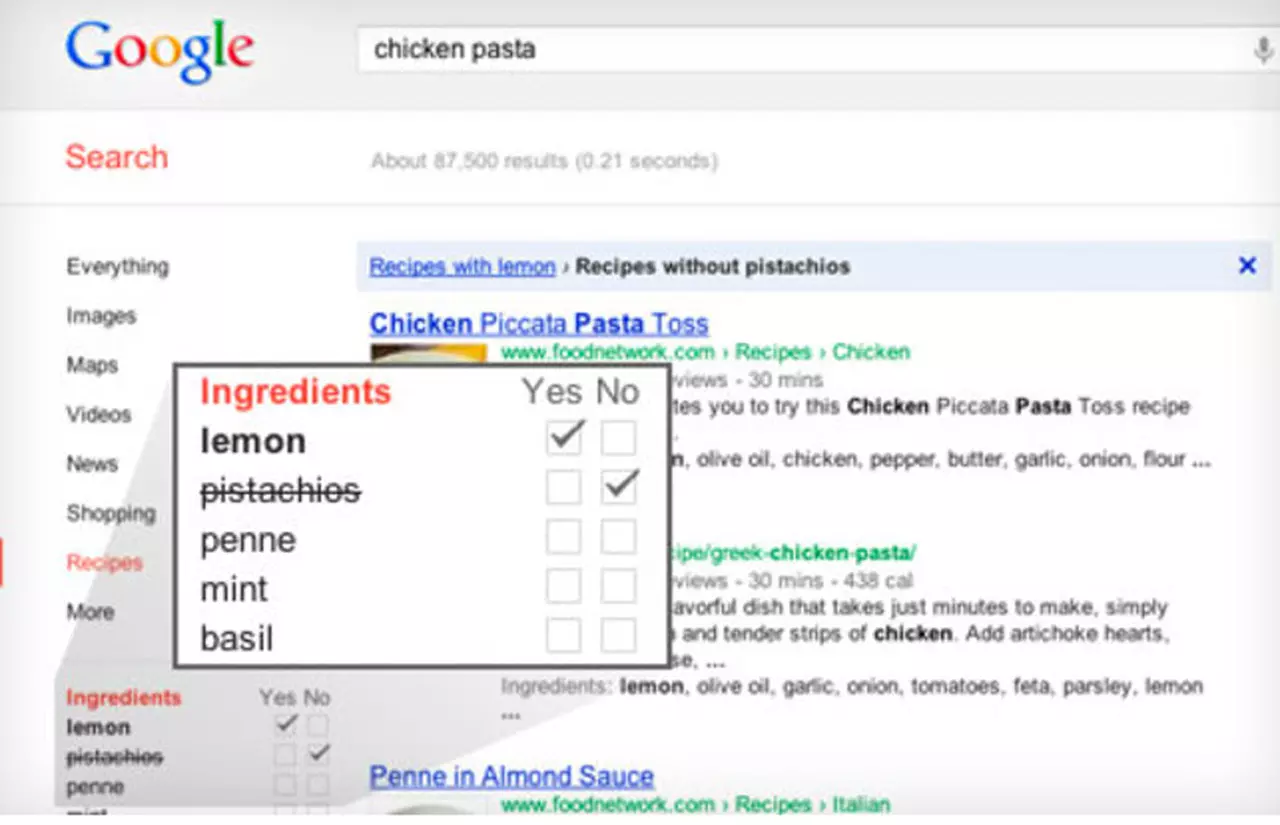Open the Chicken Piccata Pasta Toss result
The height and width of the screenshot is (825, 1280).
tap(539, 324)
